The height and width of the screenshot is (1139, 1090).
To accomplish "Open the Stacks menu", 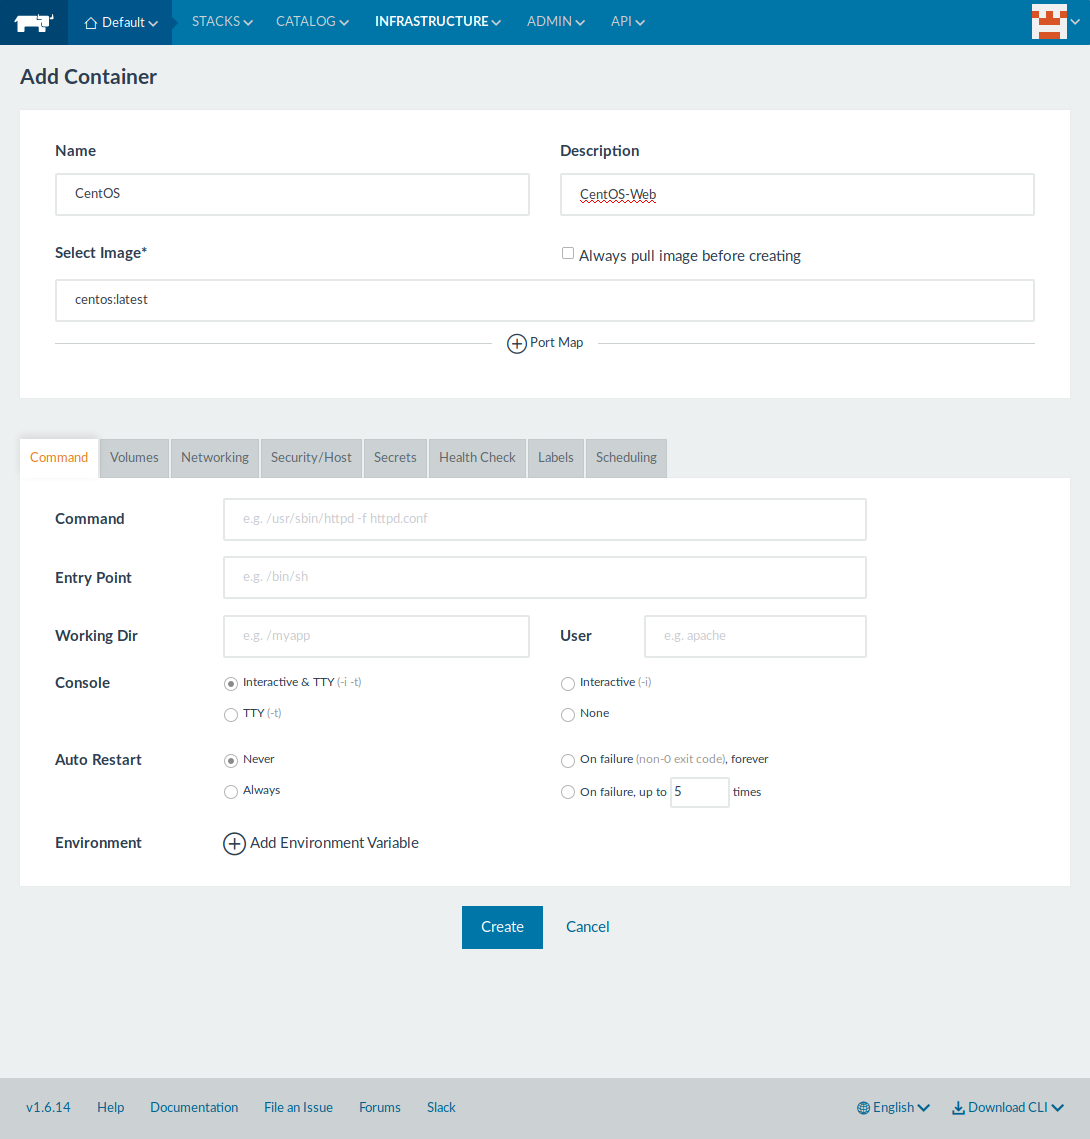I will (222, 21).
